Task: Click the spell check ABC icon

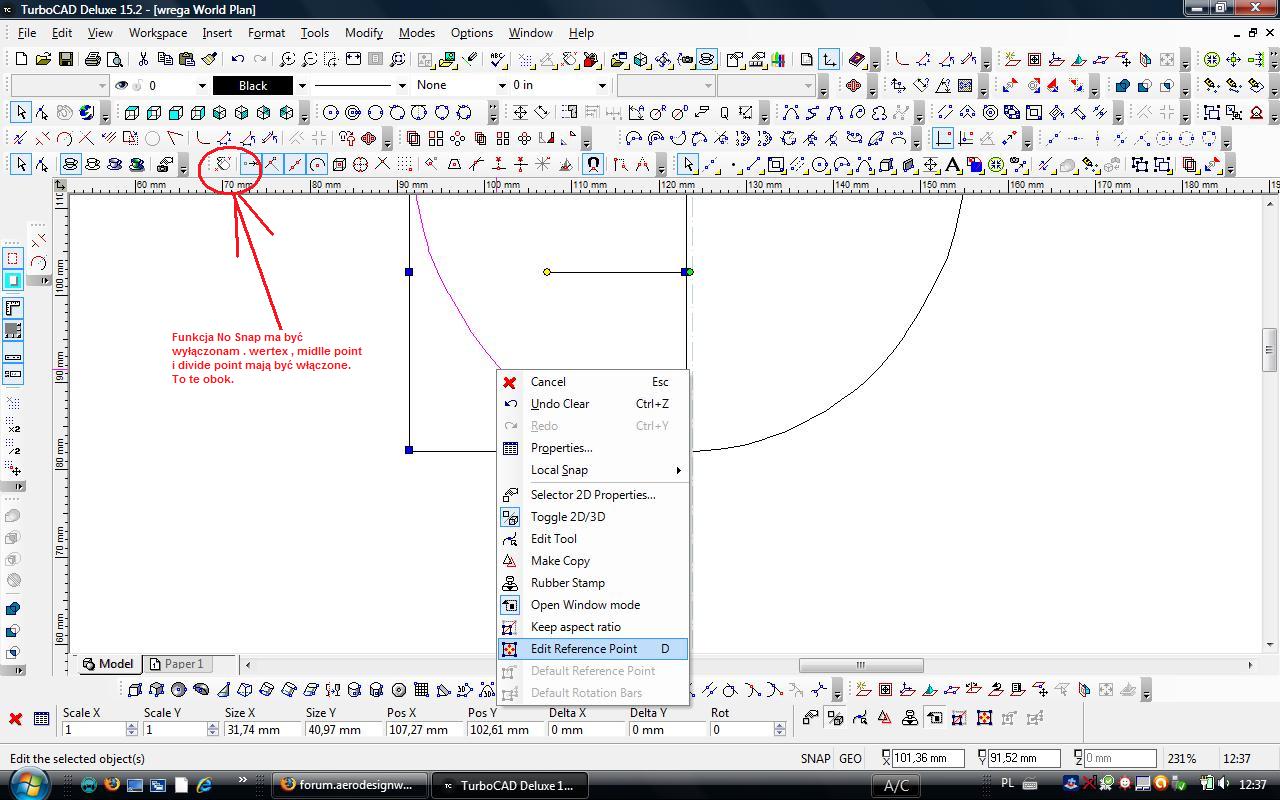Action: click(497, 60)
